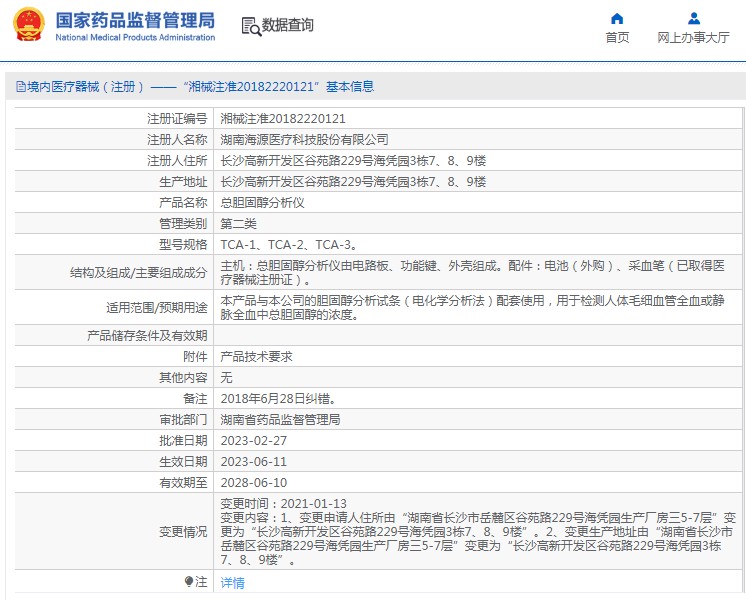Click the 数据查询 label
Viewport: 746px width, 600px height.
[288, 25]
